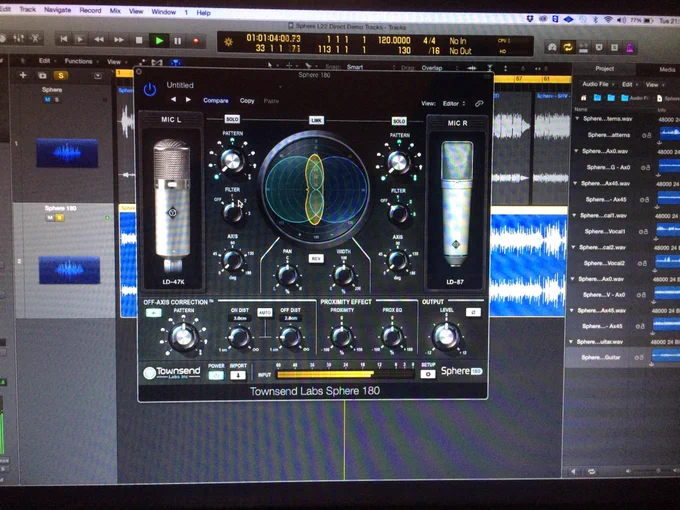Image resolution: width=680 pixels, height=510 pixels.
Task: Toggle the yellow global Solo S button
Action: tap(61, 75)
